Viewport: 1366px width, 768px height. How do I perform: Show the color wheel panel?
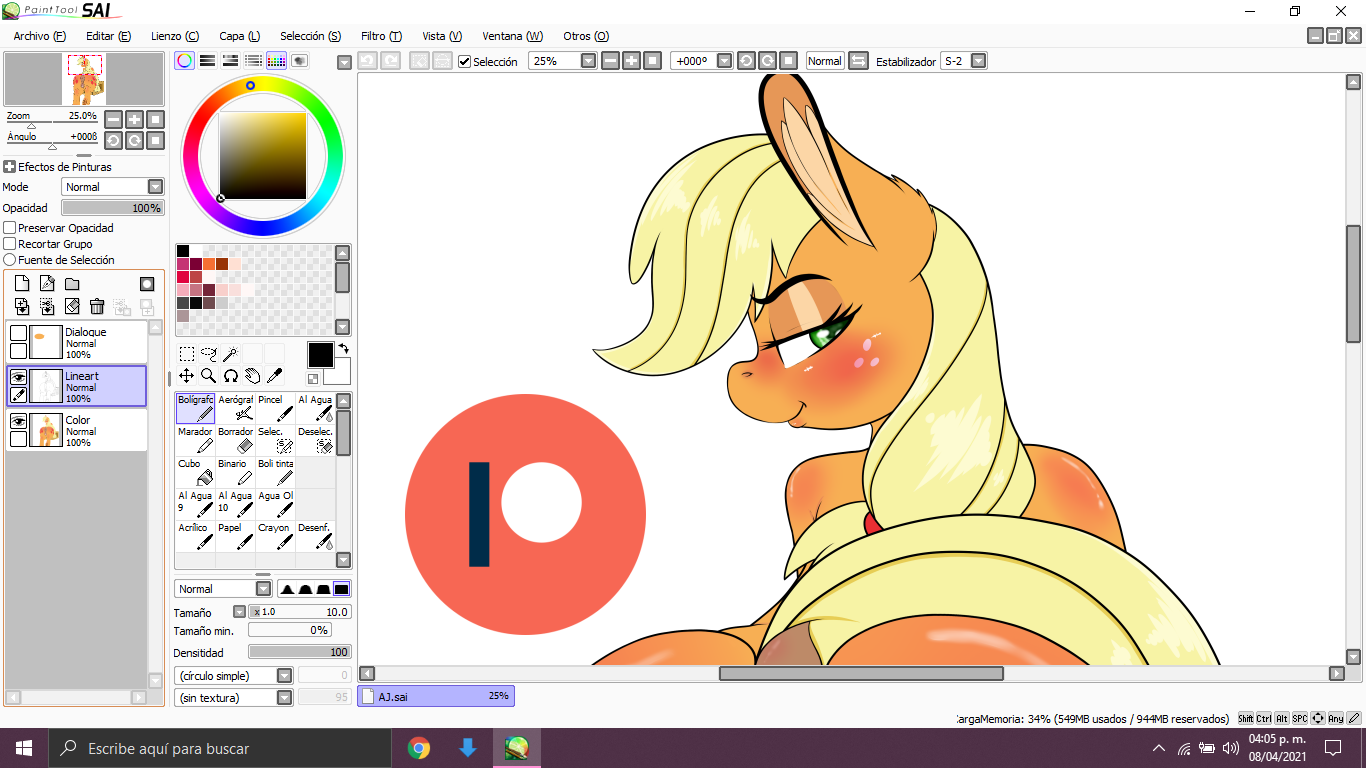(184, 60)
